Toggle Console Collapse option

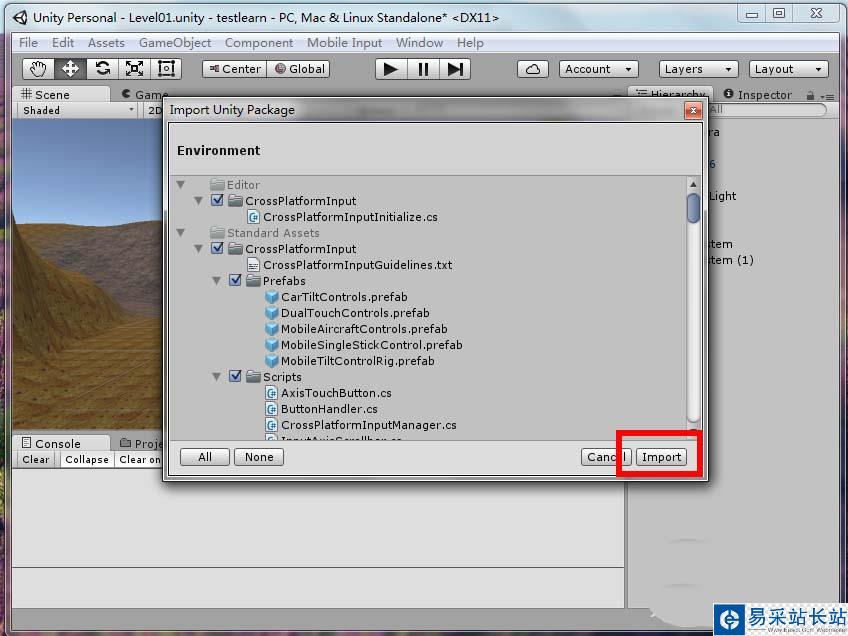click(87, 460)
